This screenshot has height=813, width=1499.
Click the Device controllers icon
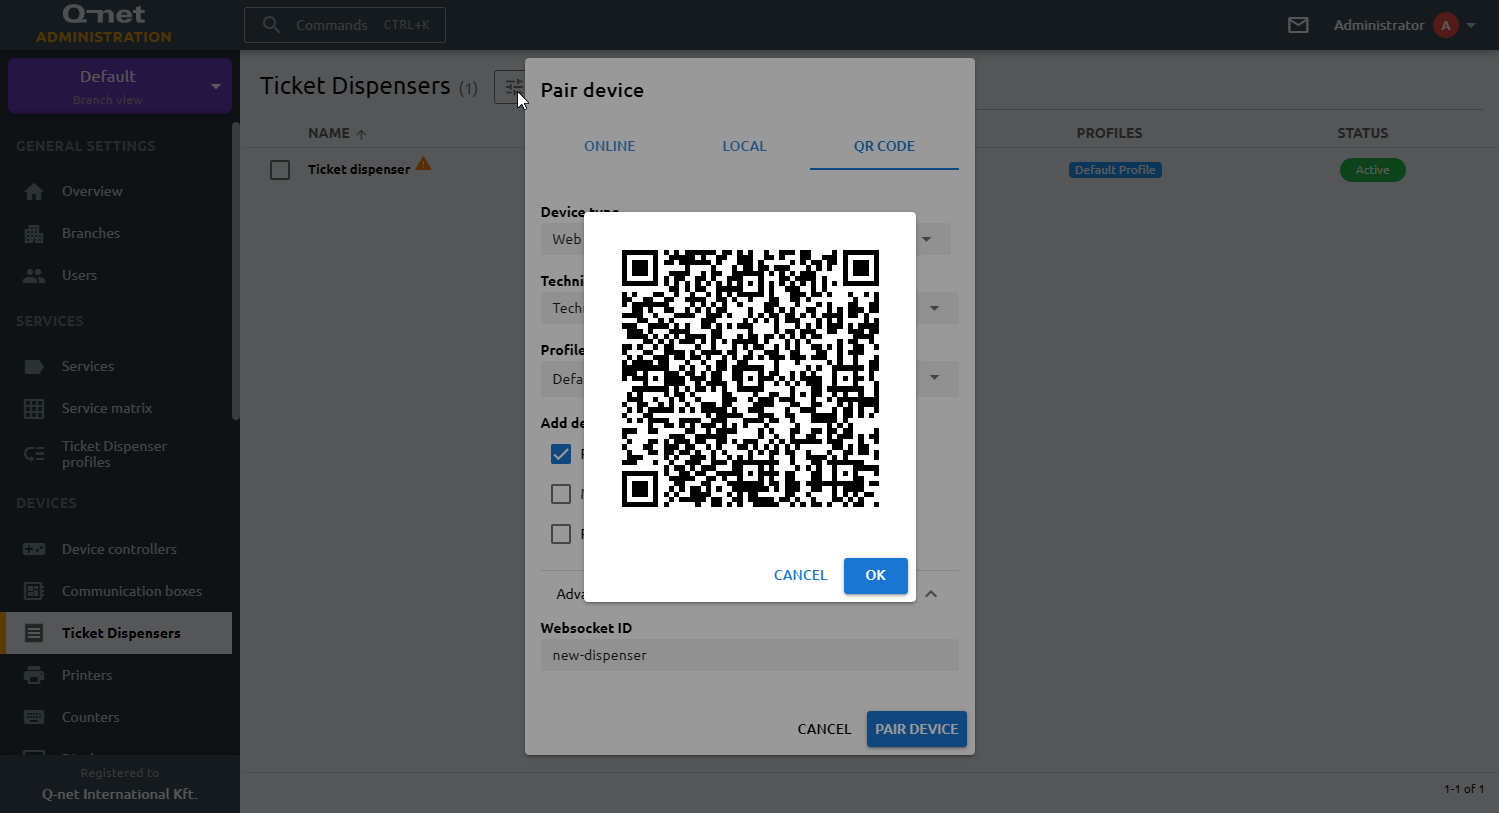tap(34, 549)
